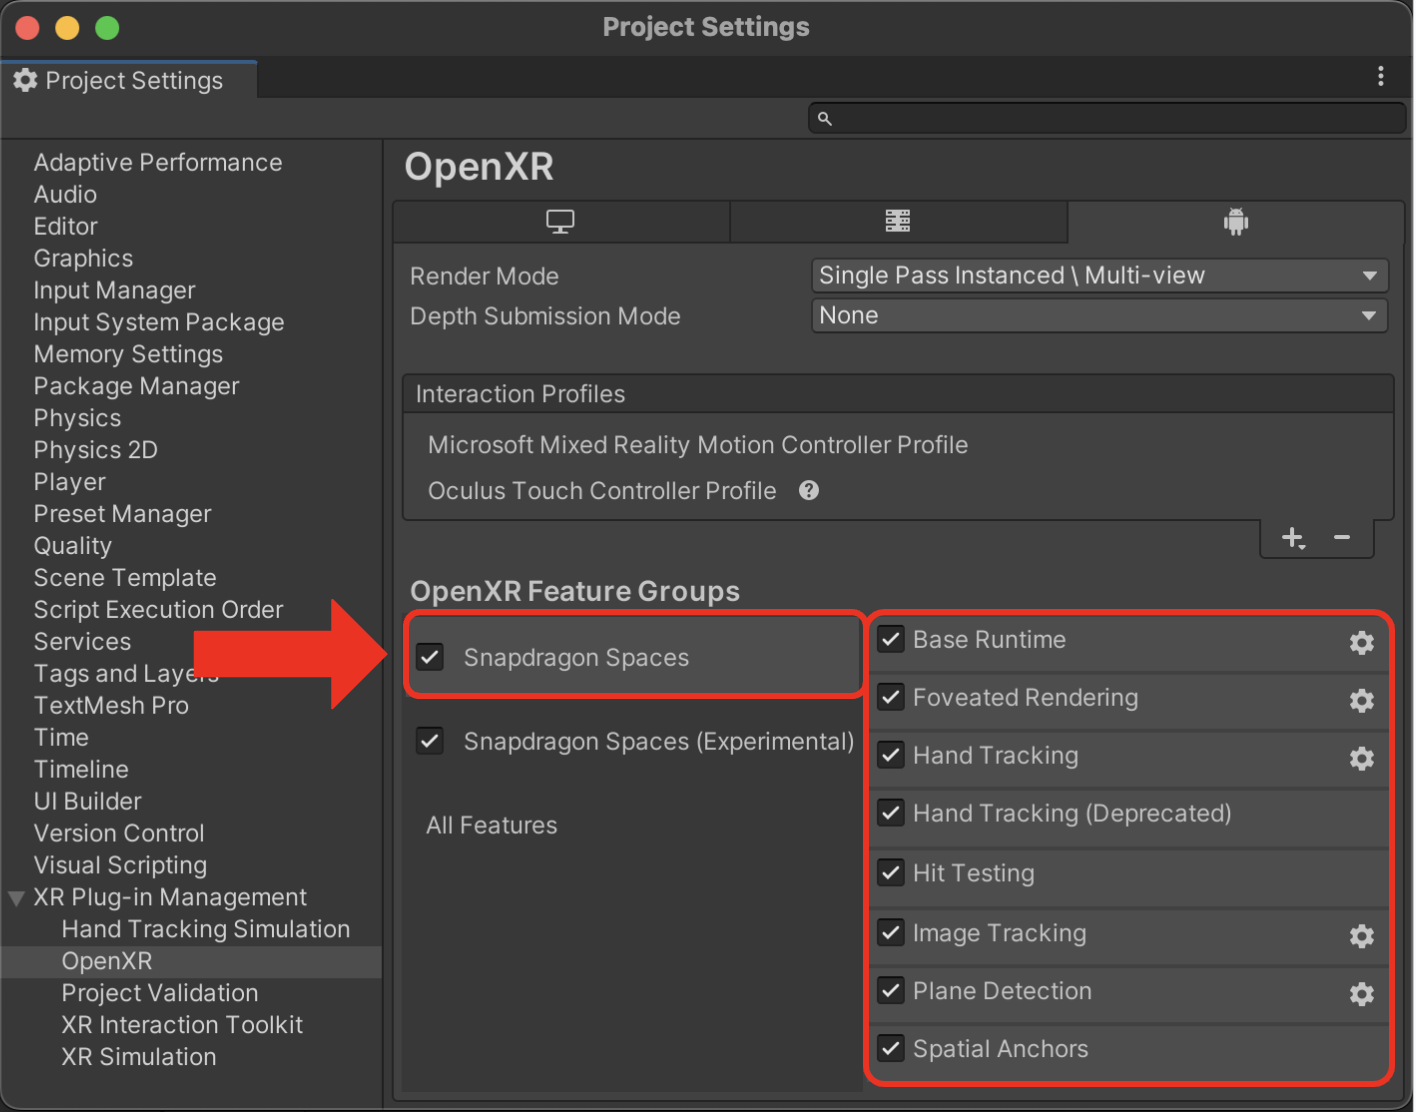1416x1112 pixels.
Task: Select All Features group
Action: coord(492,825)
